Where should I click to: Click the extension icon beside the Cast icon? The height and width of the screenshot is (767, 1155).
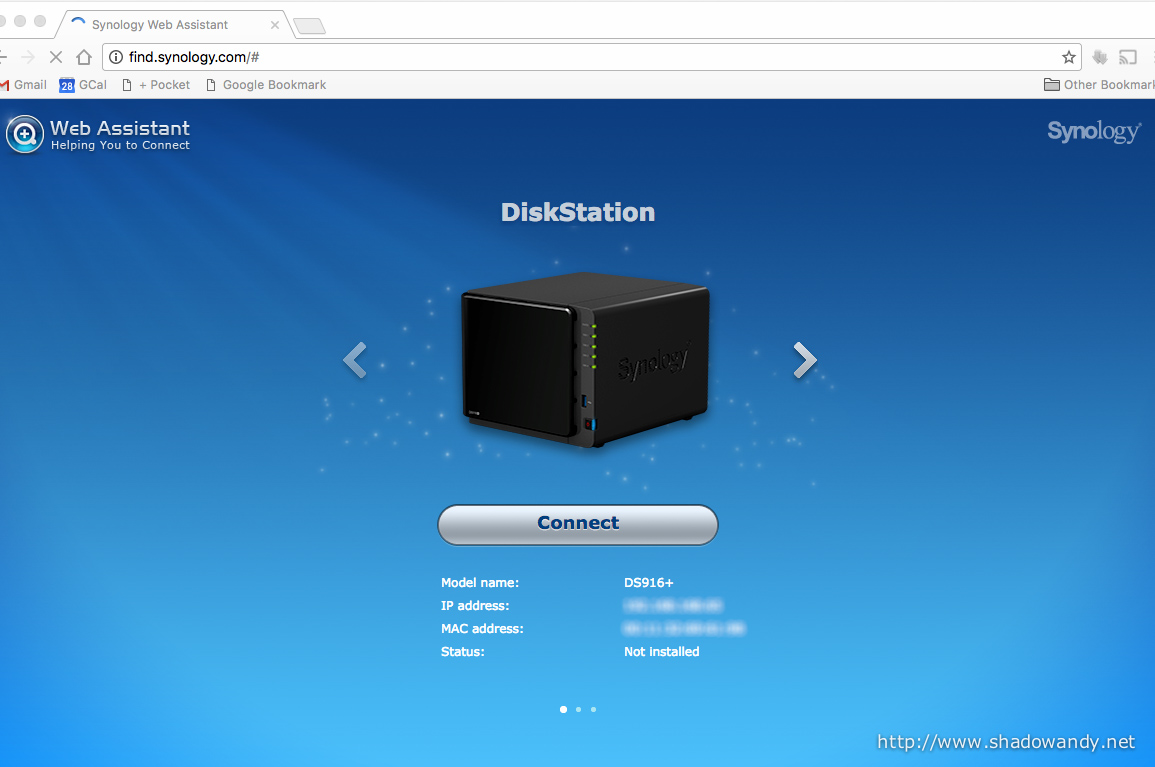(x=1100, y=57)
